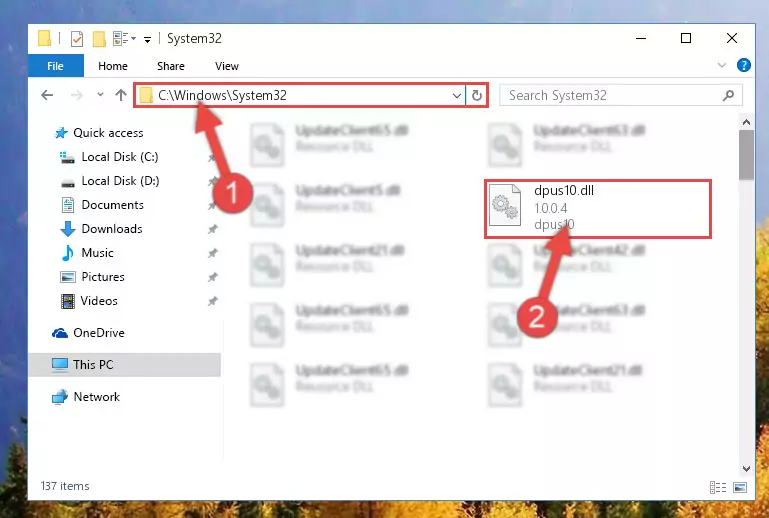Viewport: 769px width, 518px height.
Task: Close the System32 window
Action: [x=732, y=38]
